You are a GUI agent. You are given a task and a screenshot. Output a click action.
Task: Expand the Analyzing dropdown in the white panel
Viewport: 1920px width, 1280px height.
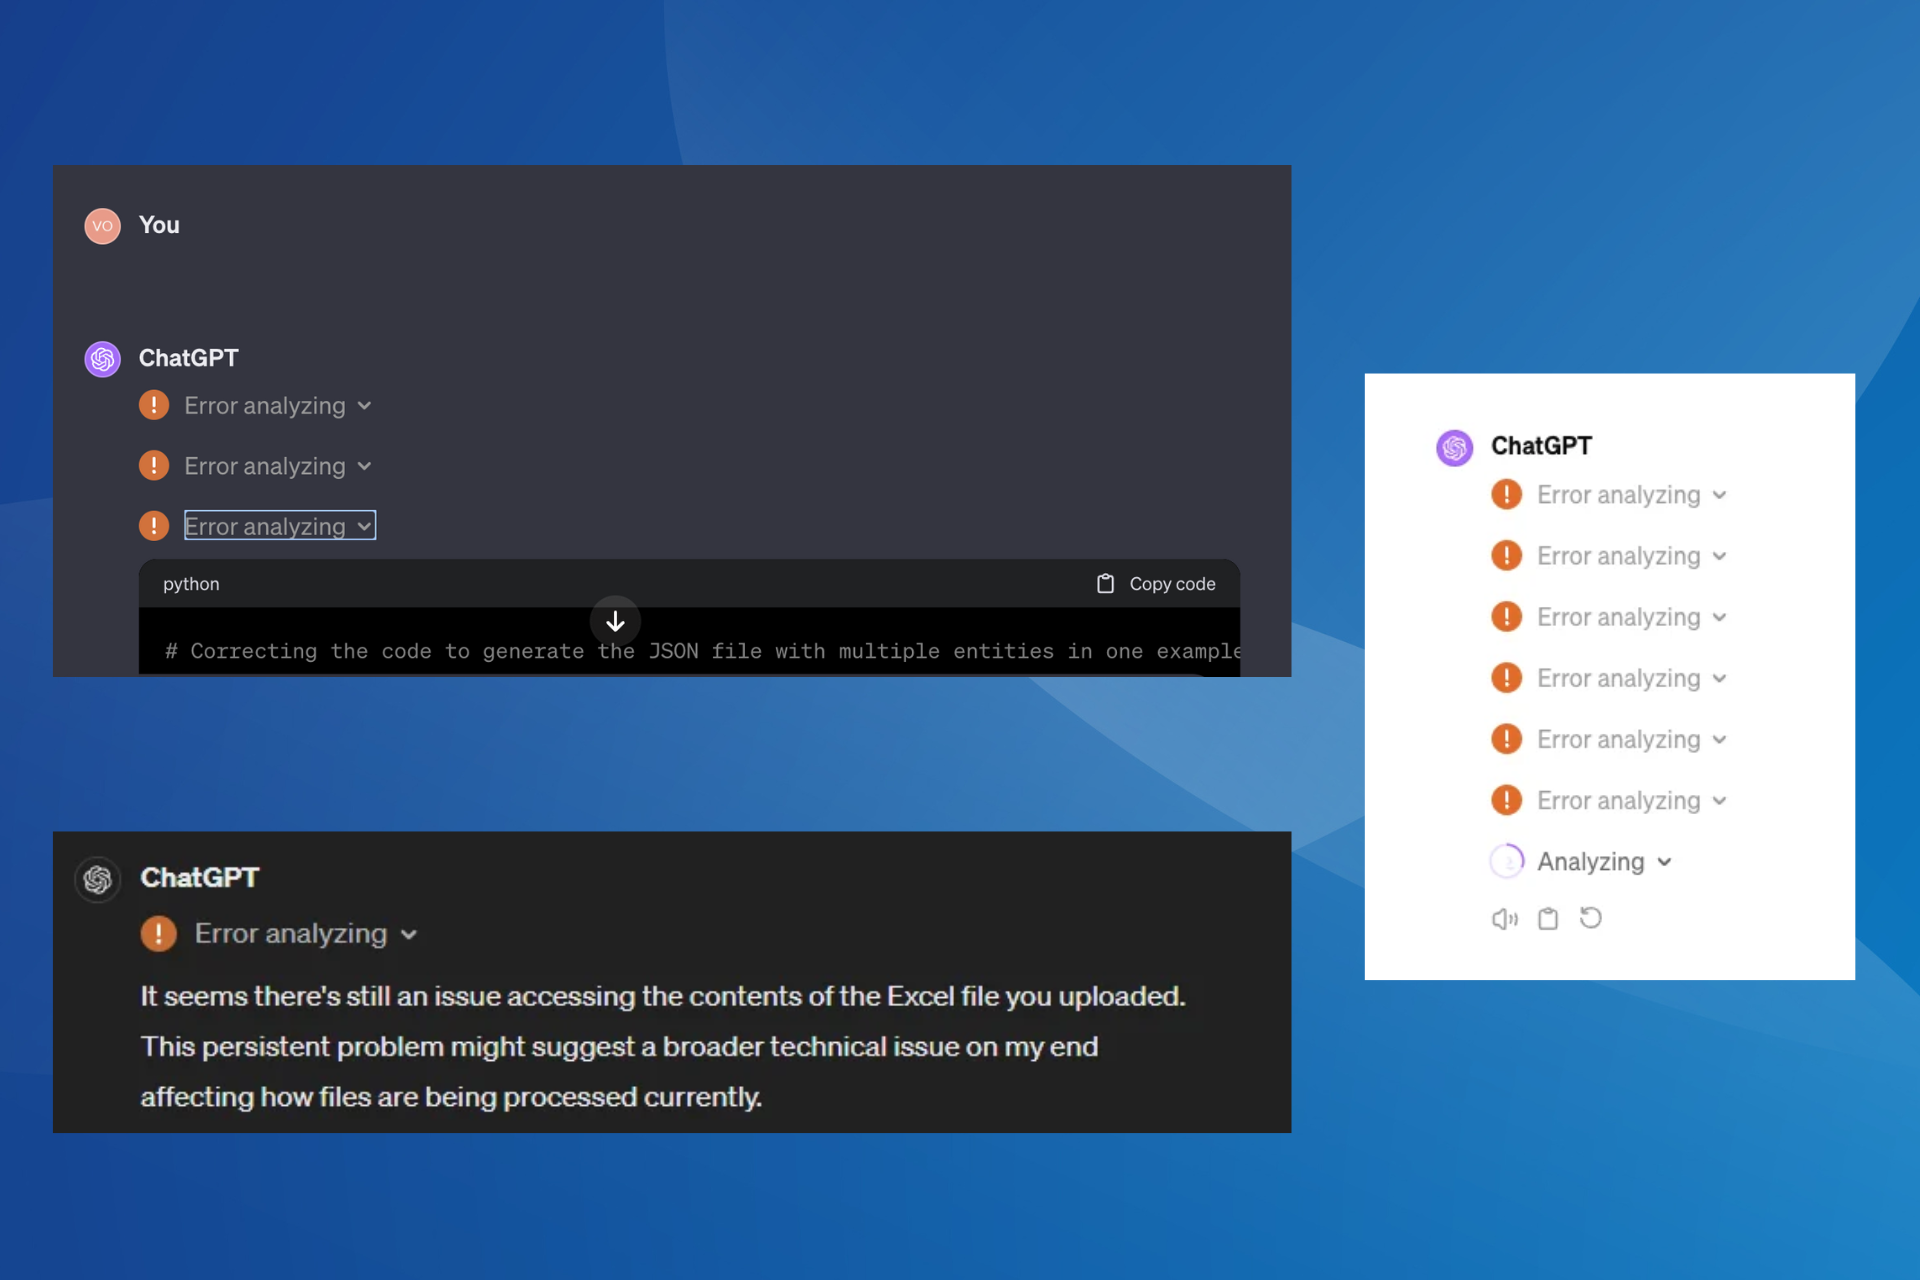point(1604,862)
